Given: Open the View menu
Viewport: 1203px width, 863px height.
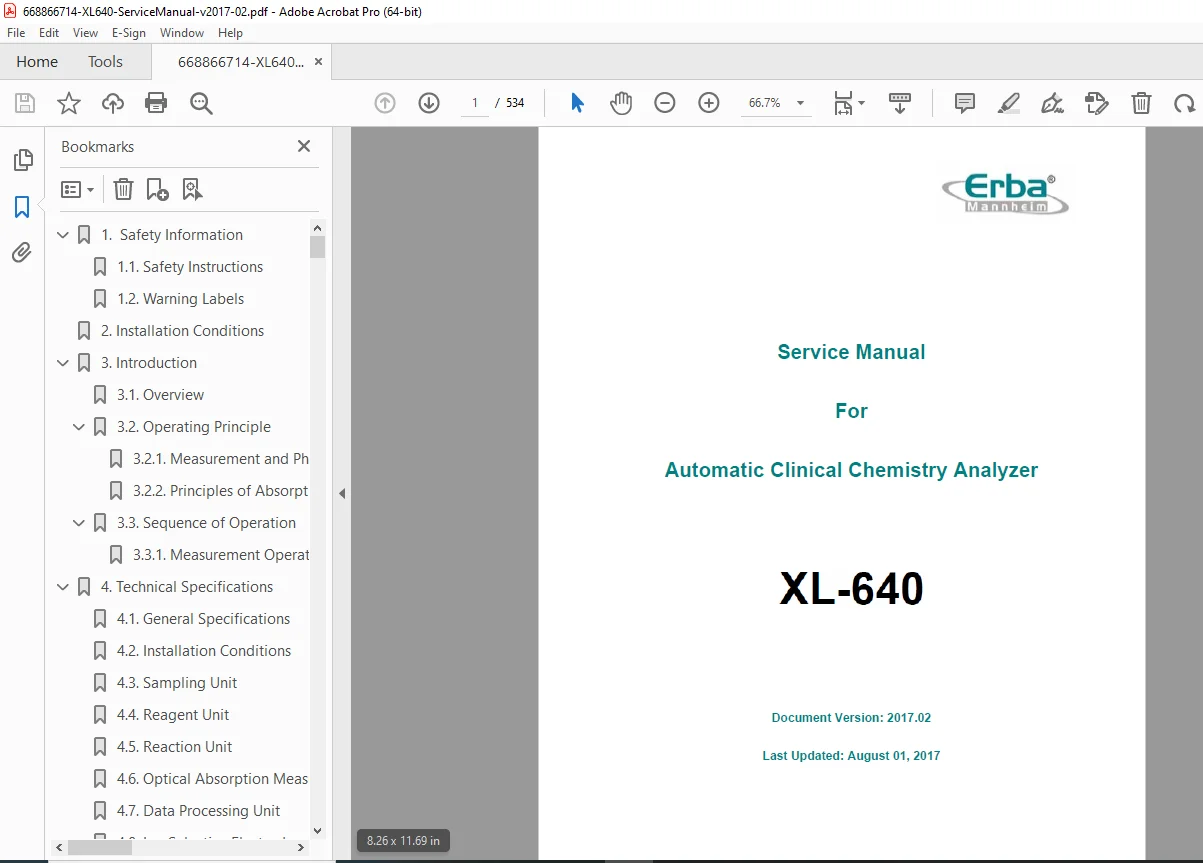Looking at the screenshot, I should tap(86, 33).
